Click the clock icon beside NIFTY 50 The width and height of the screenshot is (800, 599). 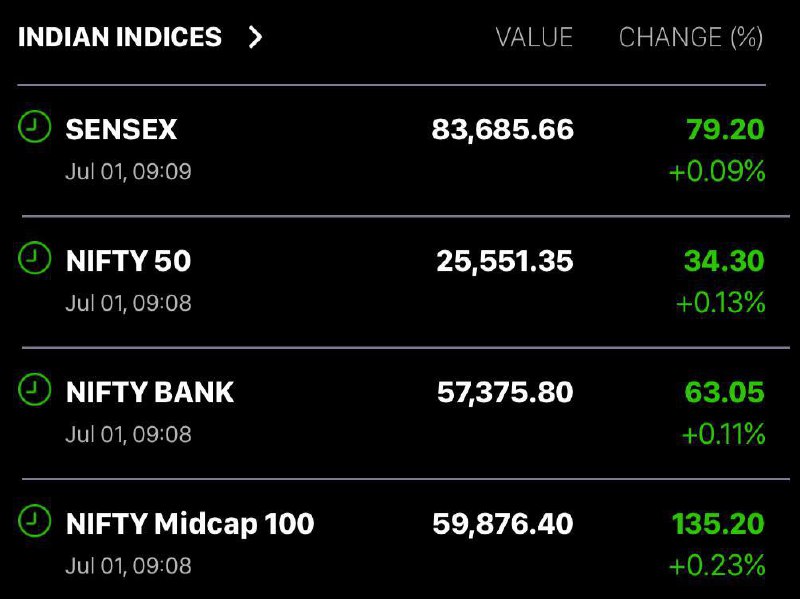[34, 258]
